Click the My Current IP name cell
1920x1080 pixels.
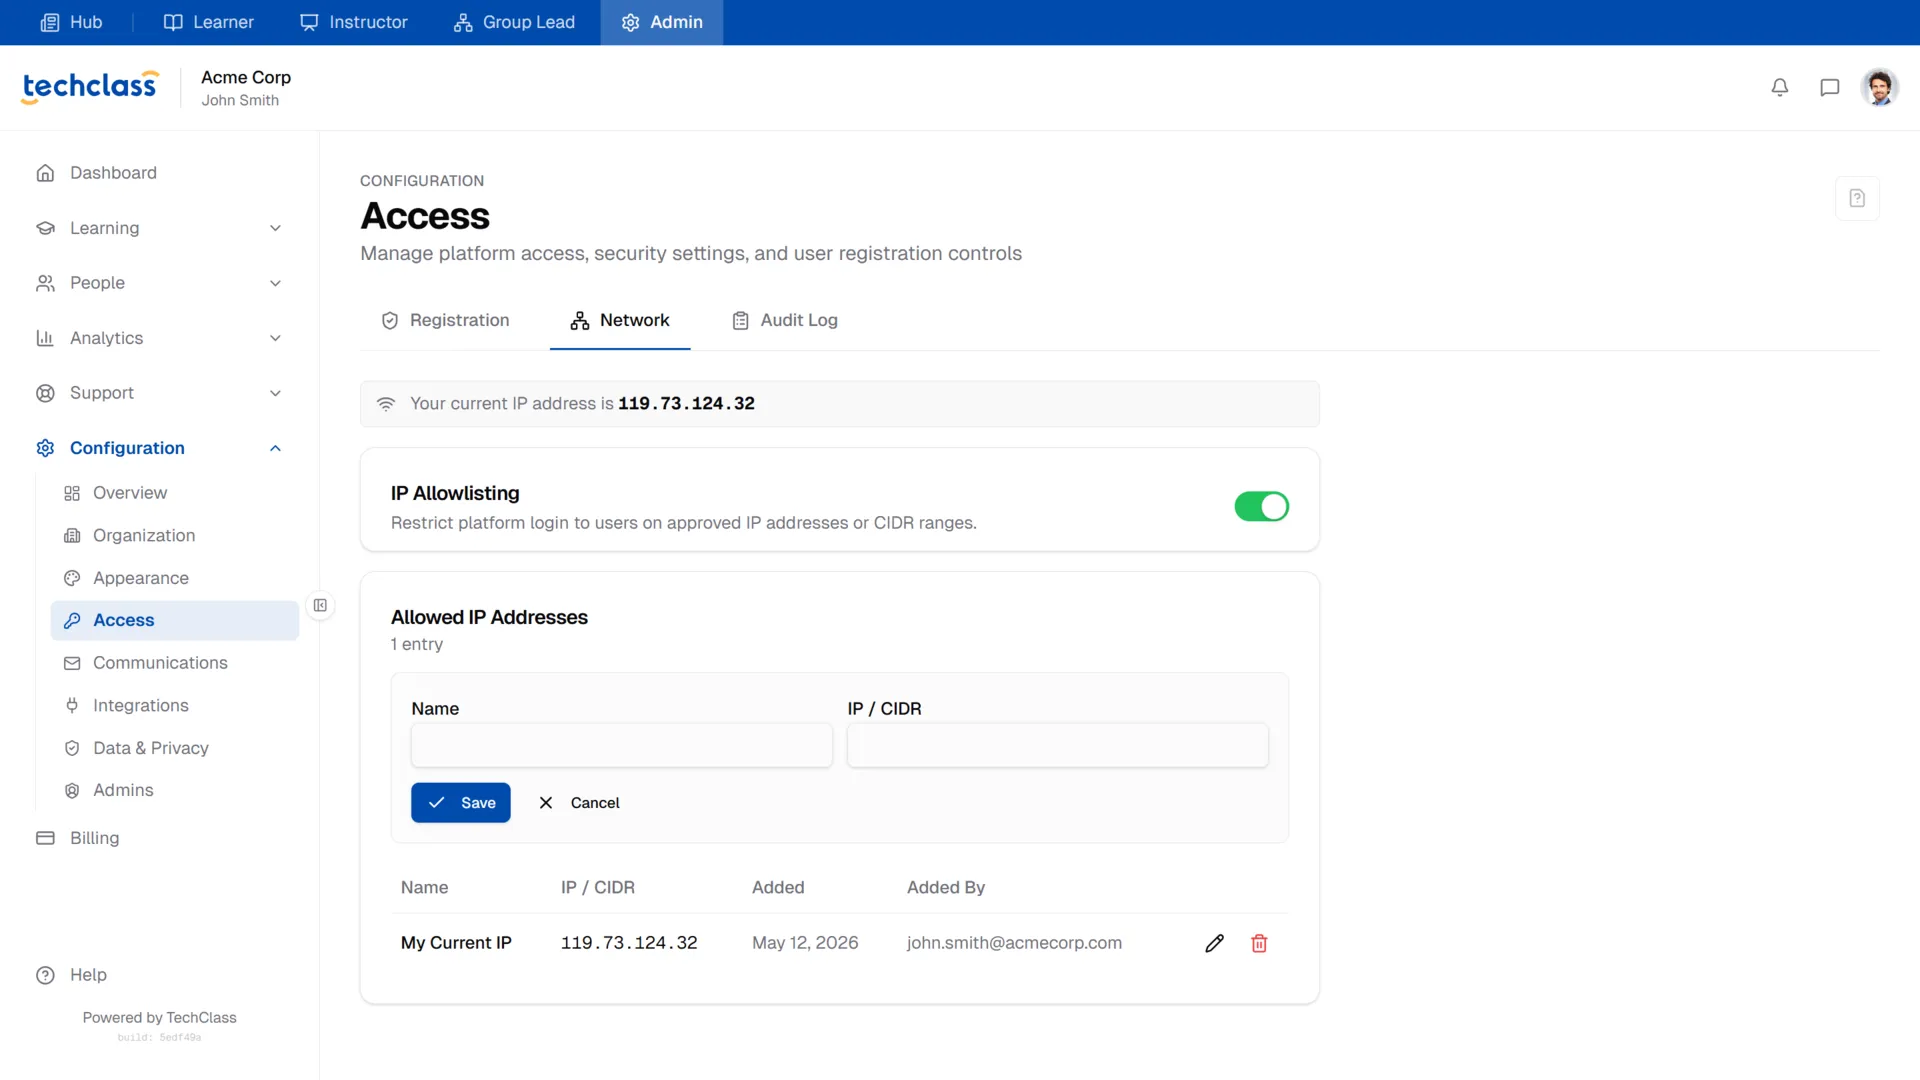pos(456,943)
